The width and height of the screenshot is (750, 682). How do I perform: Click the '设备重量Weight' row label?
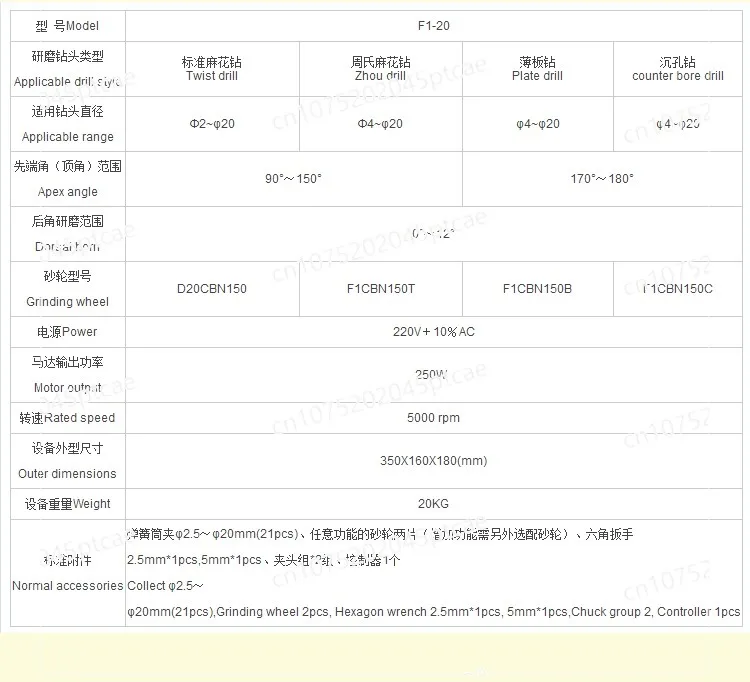tap(67, 504)
